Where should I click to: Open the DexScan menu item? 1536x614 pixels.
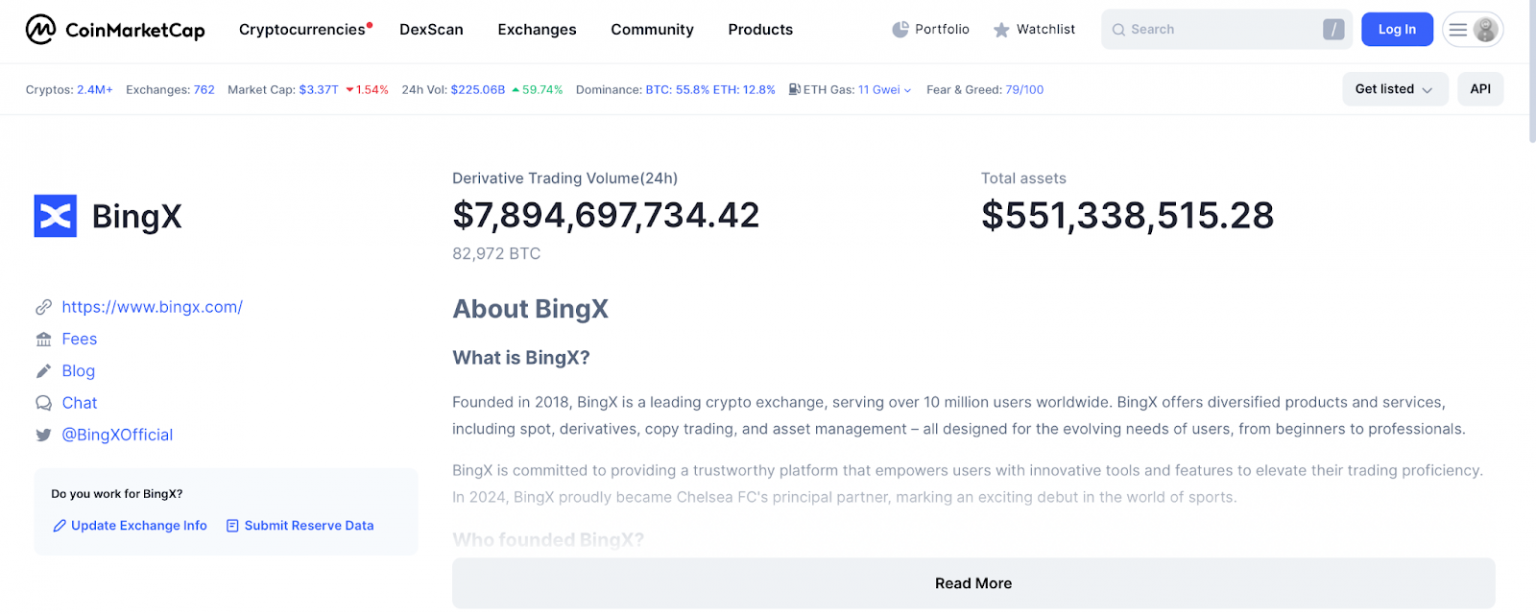click(x=431, y=30)
